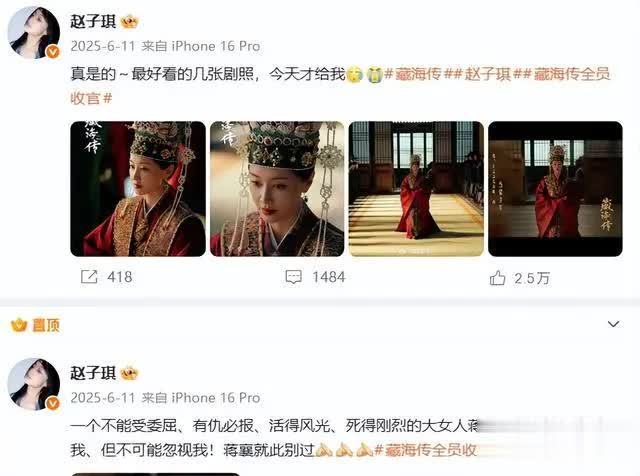Open fourth photo with dark borders

[x=556, y=189]
